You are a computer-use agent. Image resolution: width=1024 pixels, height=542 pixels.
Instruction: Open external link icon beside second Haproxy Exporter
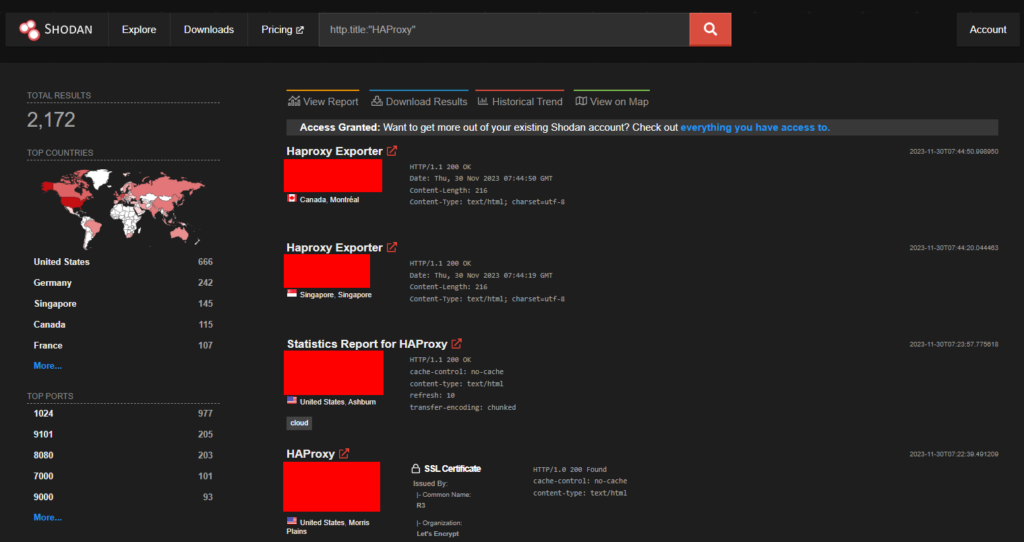click(392, 247)
